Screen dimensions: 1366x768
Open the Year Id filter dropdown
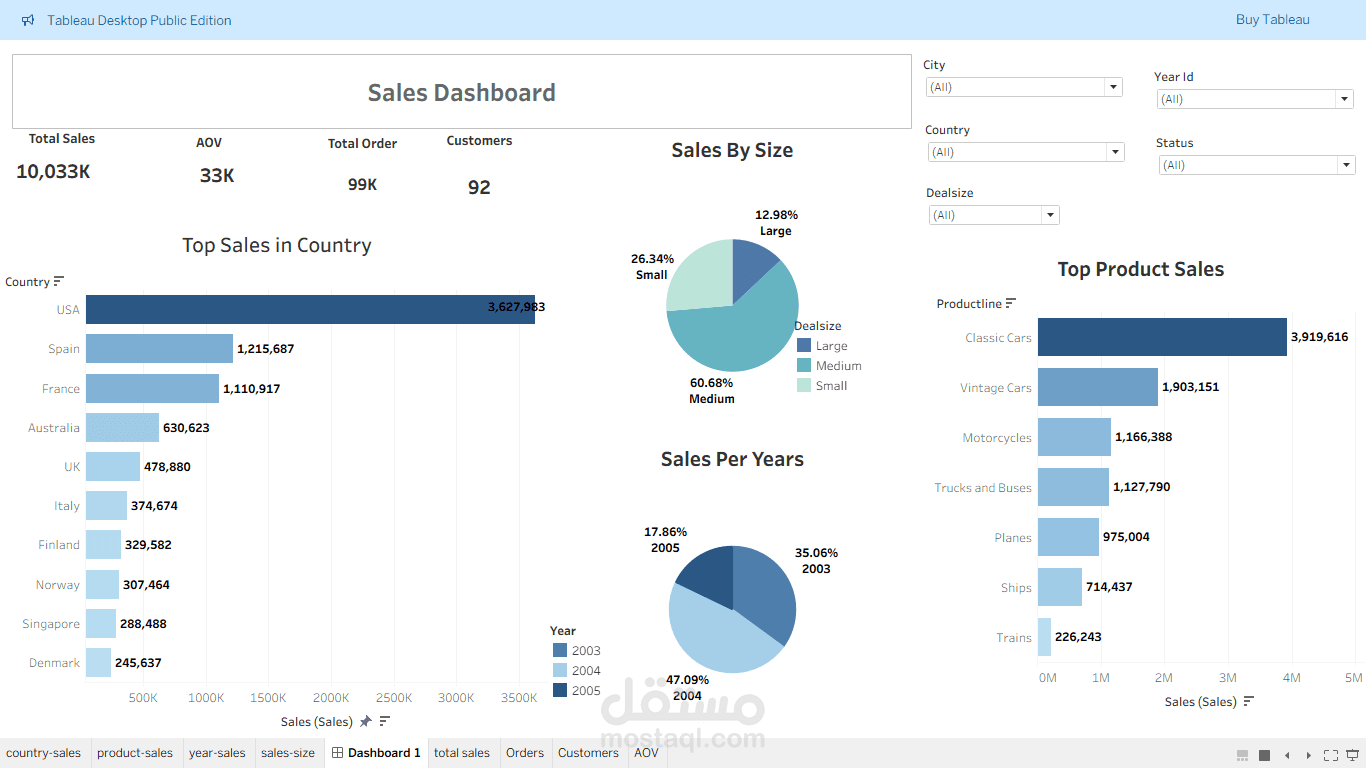pyautogui.click(x=1345, y=98)
